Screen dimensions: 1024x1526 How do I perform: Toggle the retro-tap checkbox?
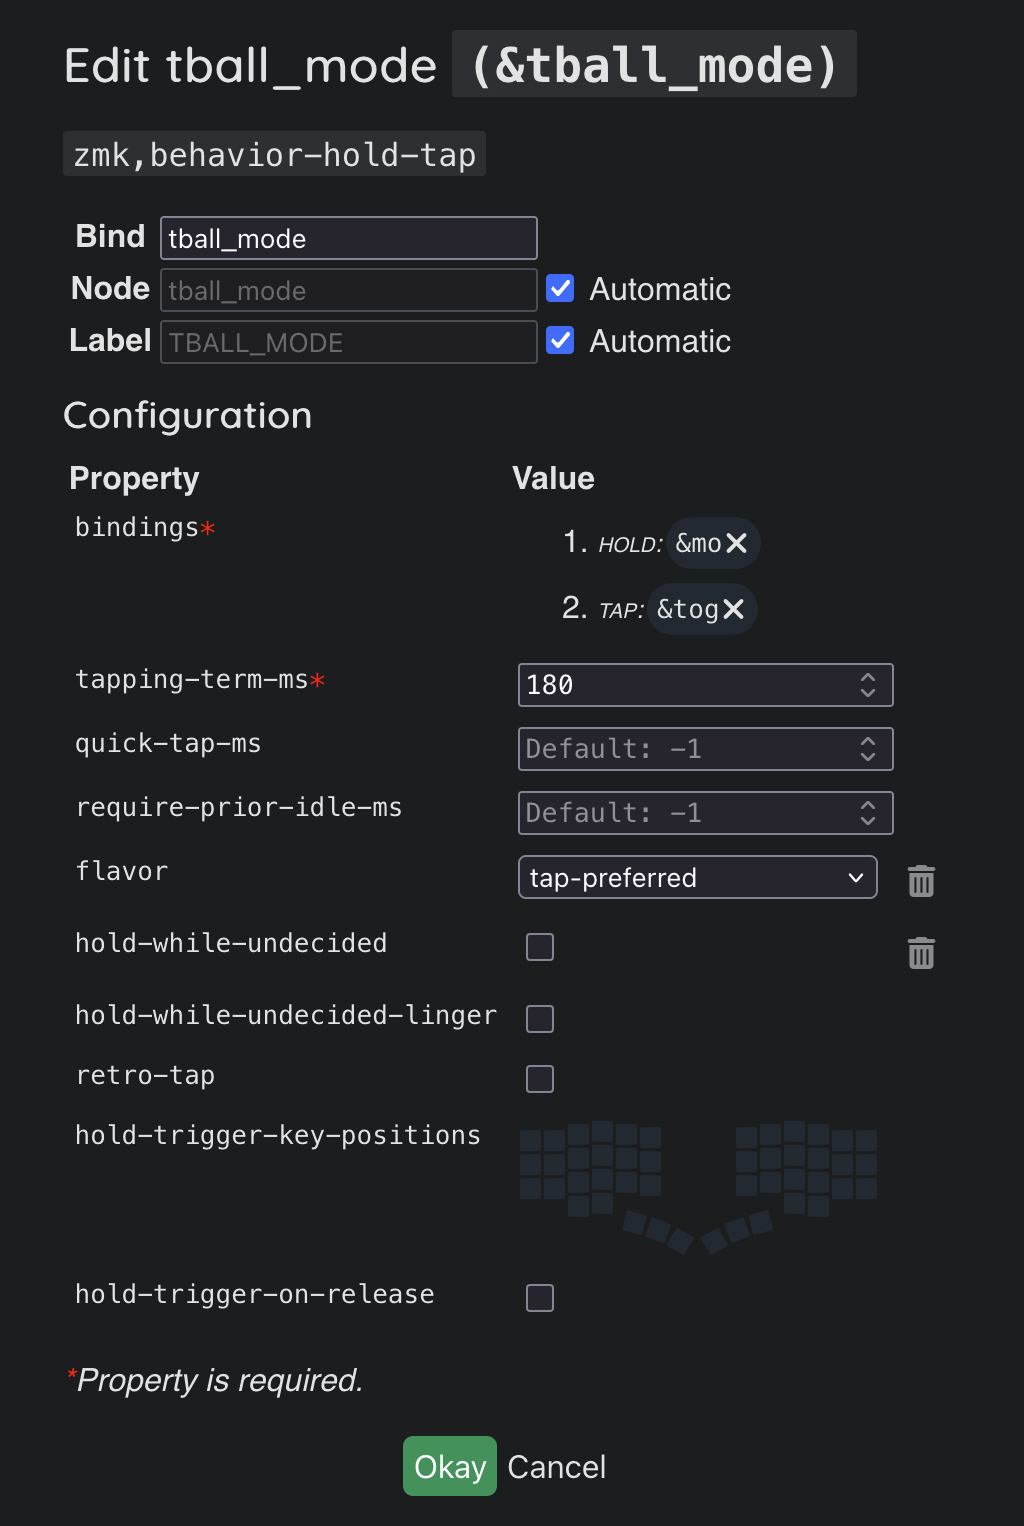540,1079
